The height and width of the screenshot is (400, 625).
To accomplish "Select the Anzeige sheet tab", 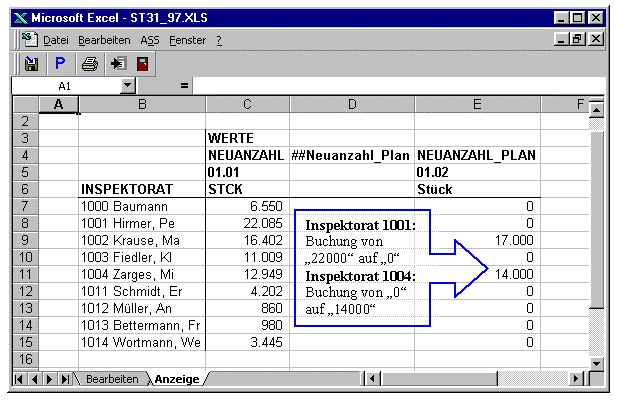I will [x=175, y=380].
